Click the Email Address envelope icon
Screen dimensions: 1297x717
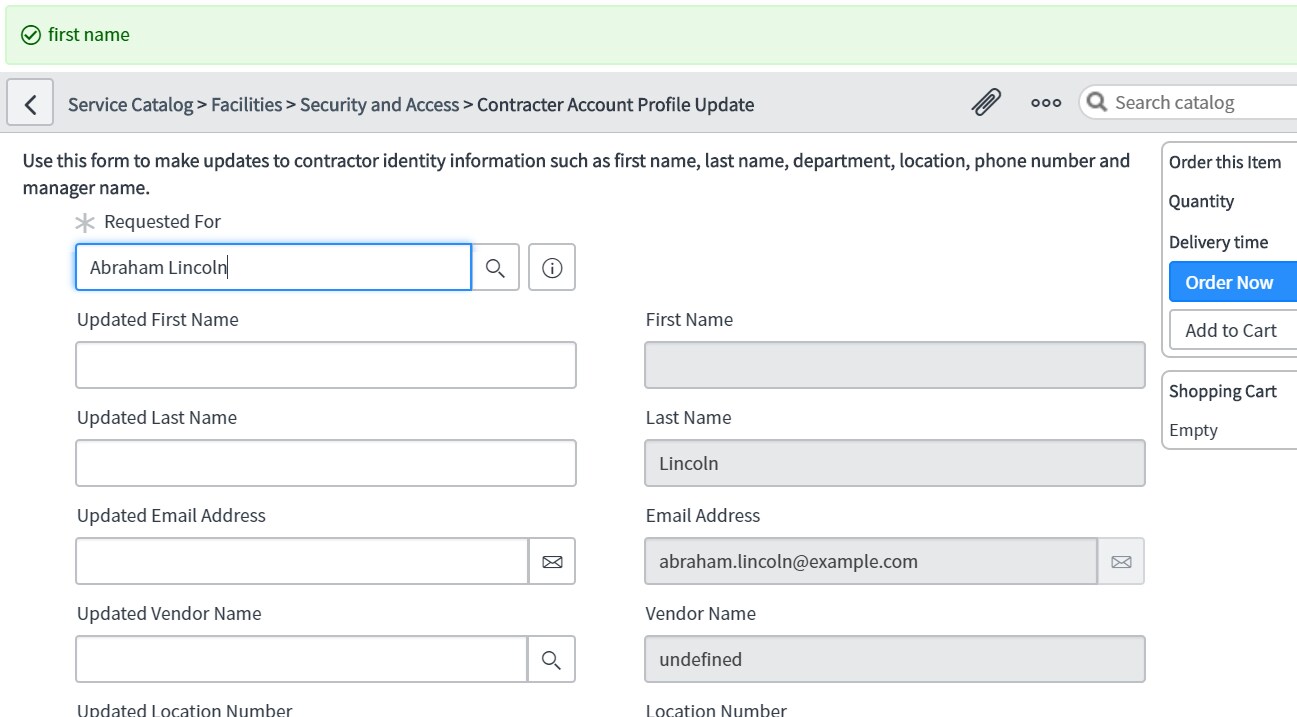[x=1121, y=562]
